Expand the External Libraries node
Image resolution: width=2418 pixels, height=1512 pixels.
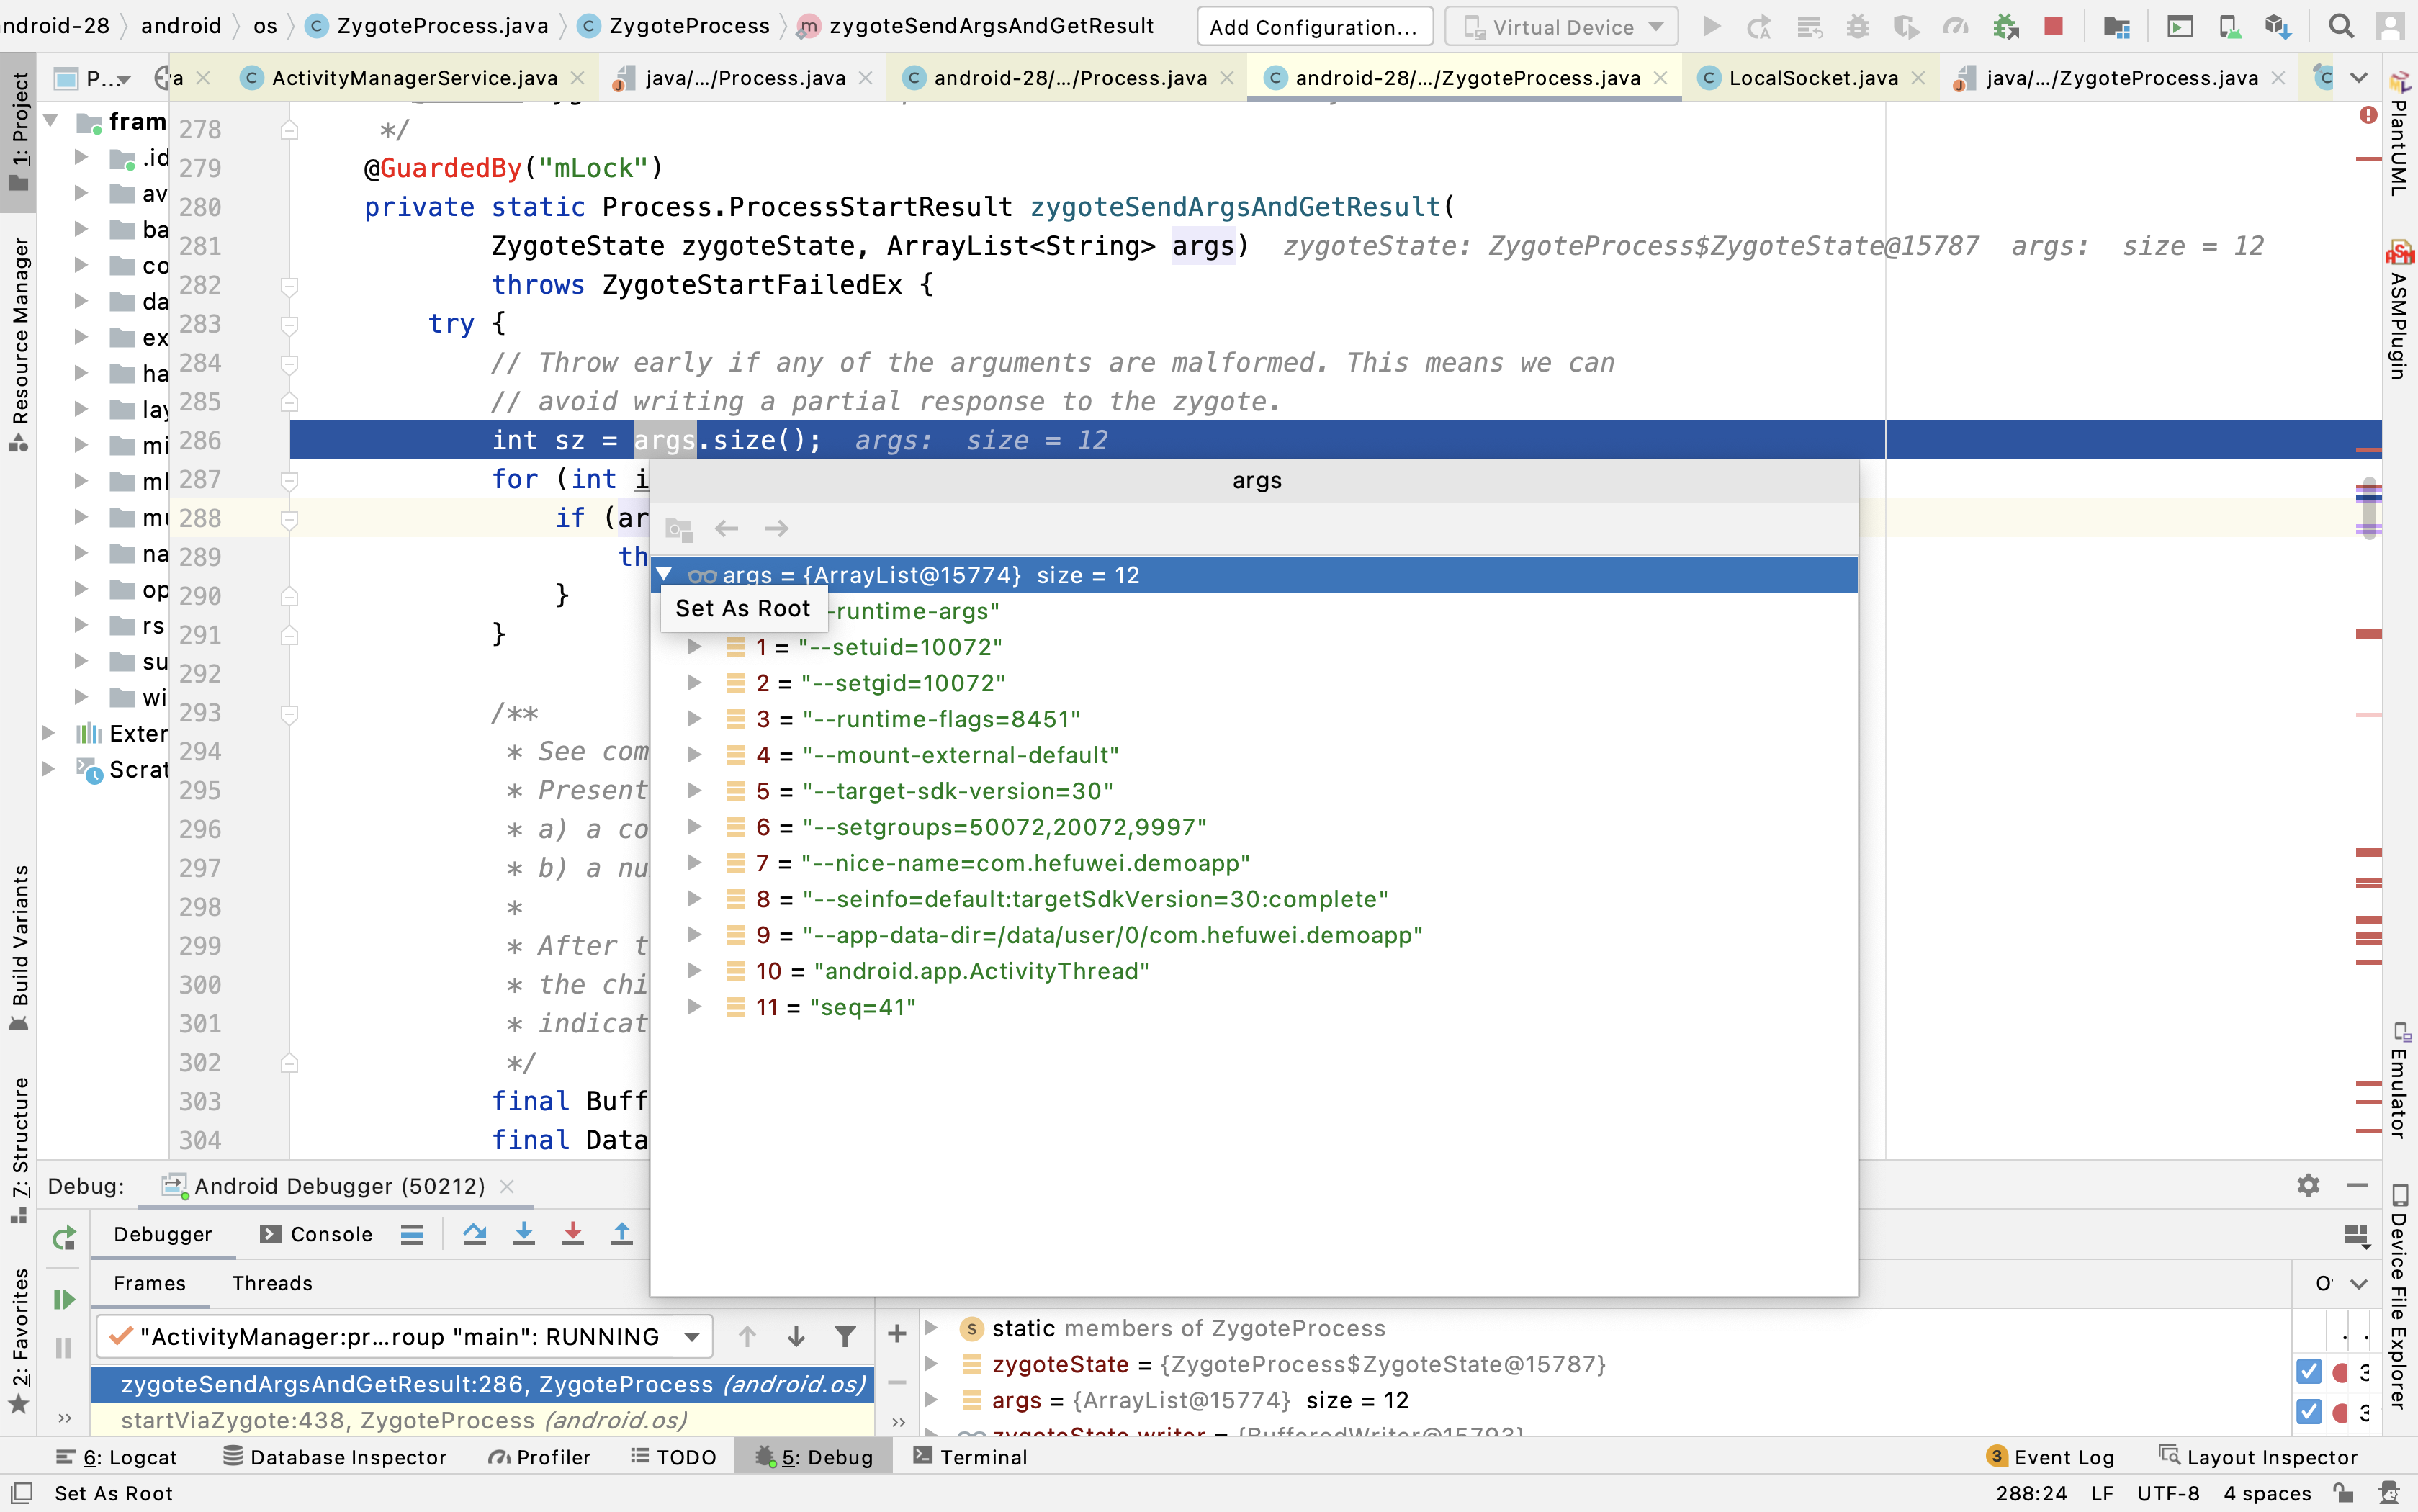(x=48, y=734)
